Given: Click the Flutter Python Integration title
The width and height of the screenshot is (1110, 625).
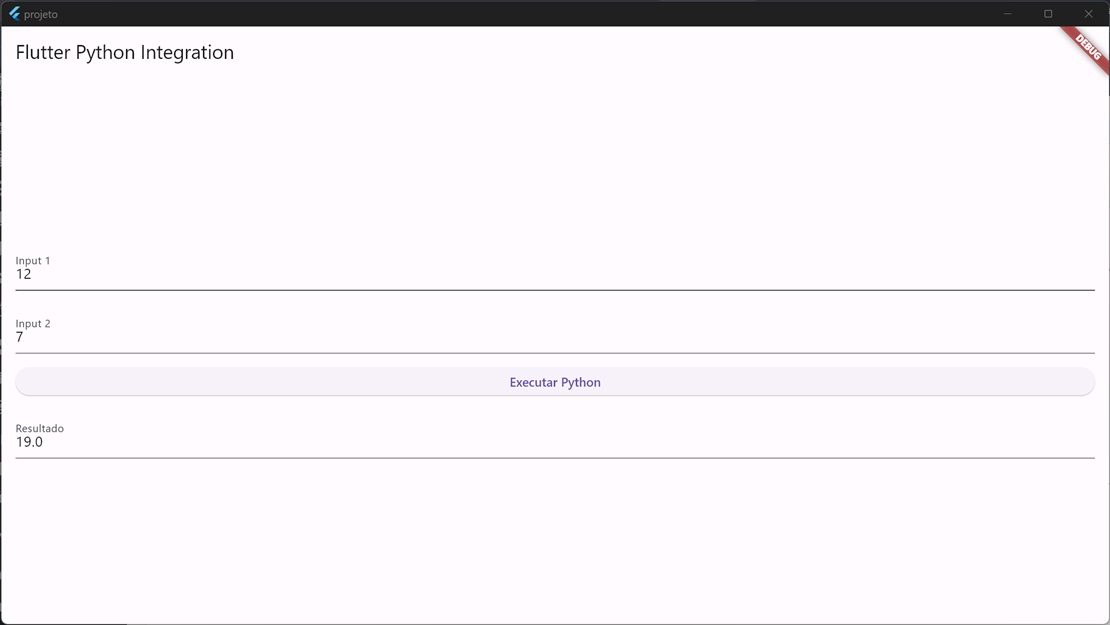Looking at the screenshot, I should click(125, 52).
